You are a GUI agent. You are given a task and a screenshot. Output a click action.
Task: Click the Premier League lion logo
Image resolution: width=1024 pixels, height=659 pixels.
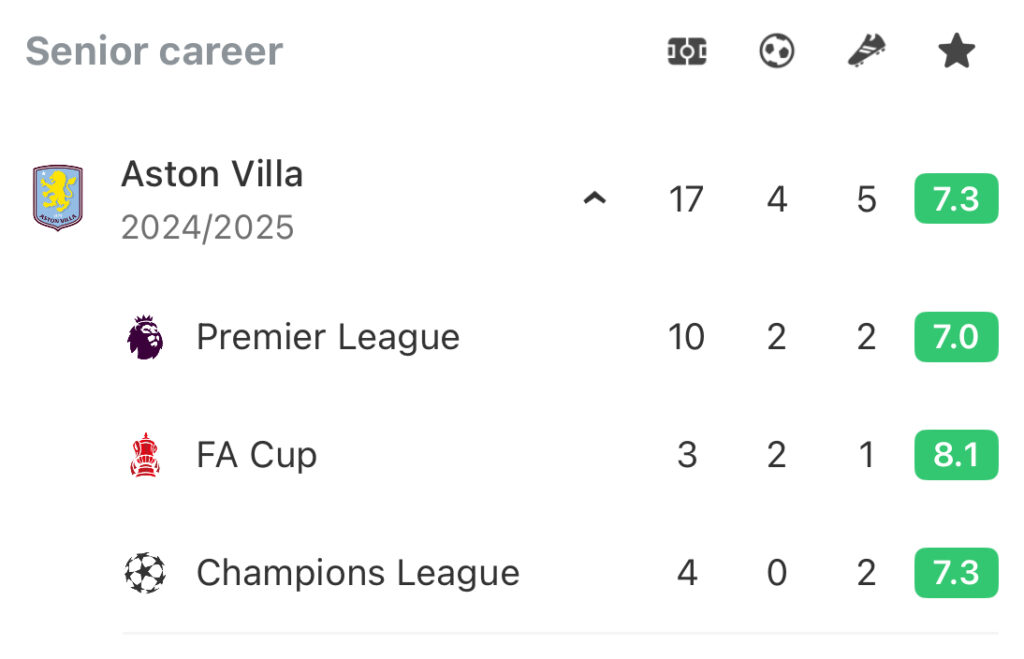tap(145, 337)
